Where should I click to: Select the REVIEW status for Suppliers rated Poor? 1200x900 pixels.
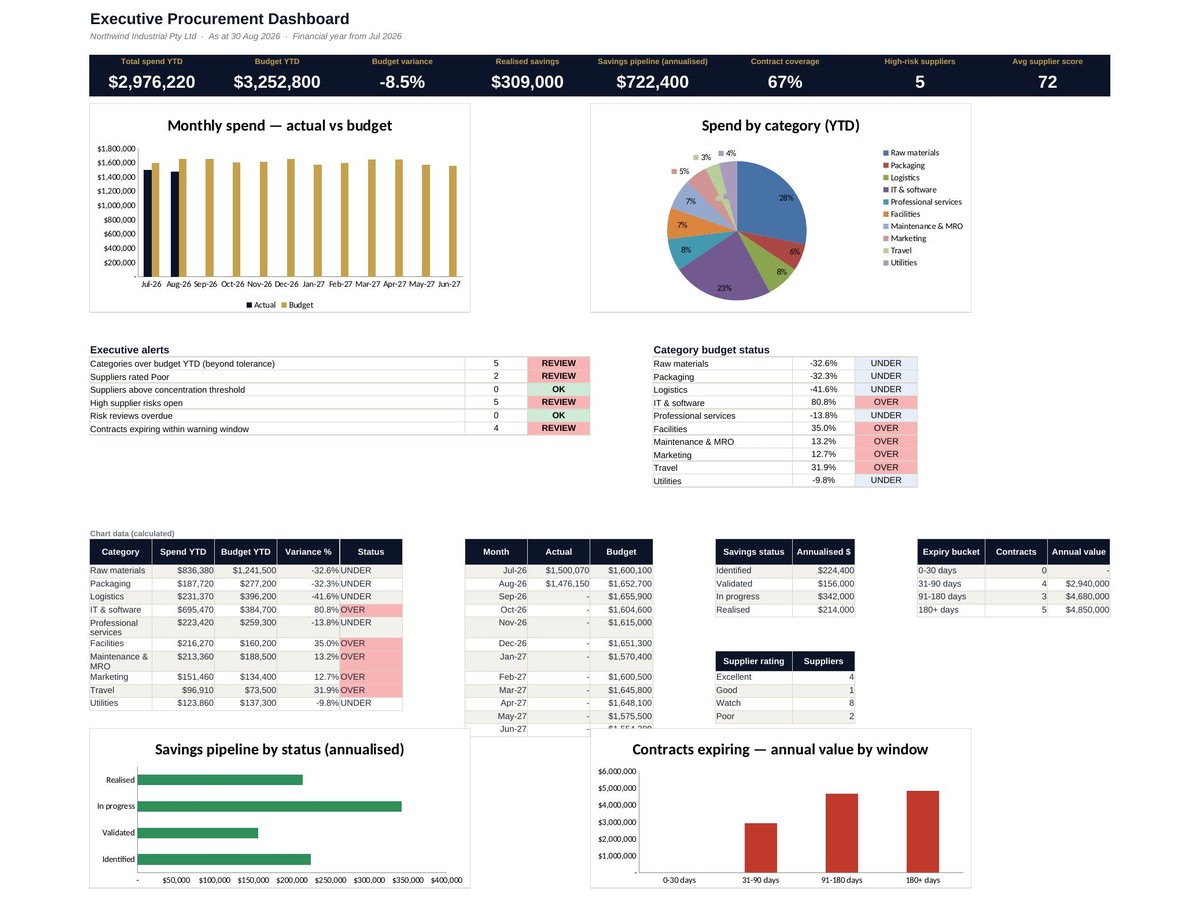559,376
